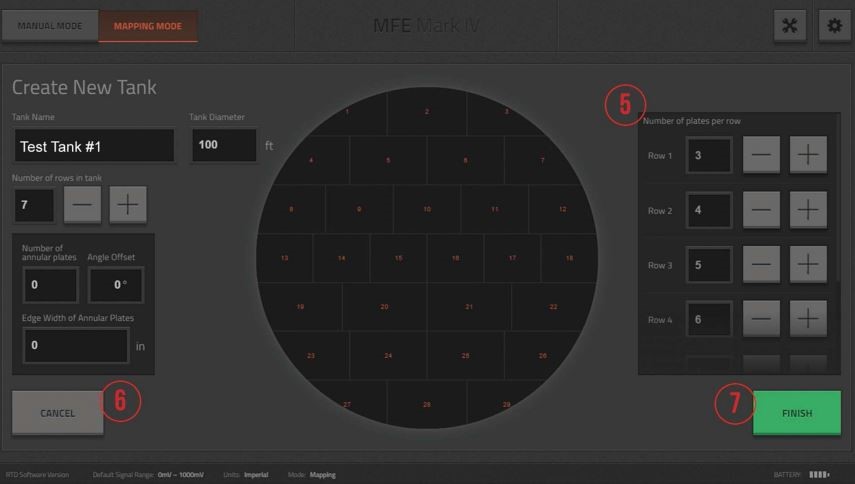Select the Mapping Mode tab

[x=148, y=26]
